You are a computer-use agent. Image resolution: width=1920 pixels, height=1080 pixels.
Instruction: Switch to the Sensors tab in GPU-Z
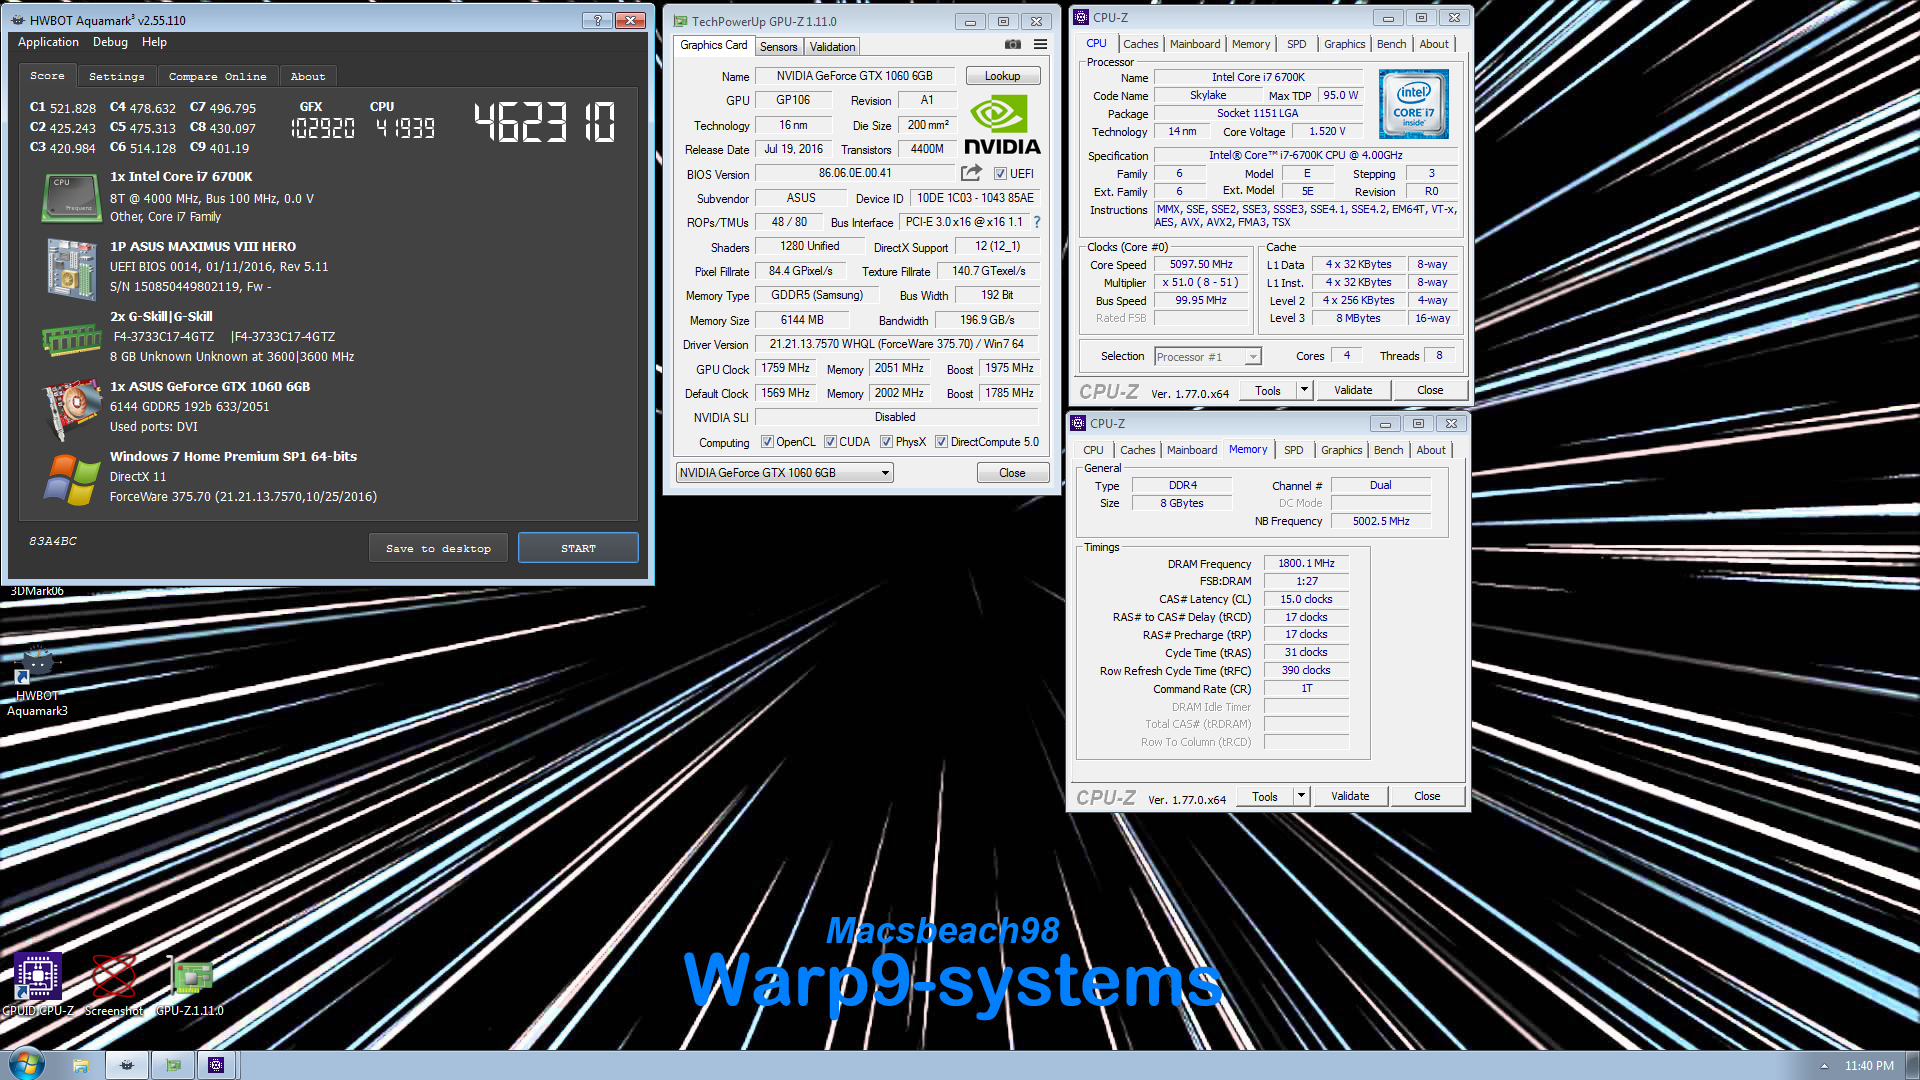[x=778, y=47]
